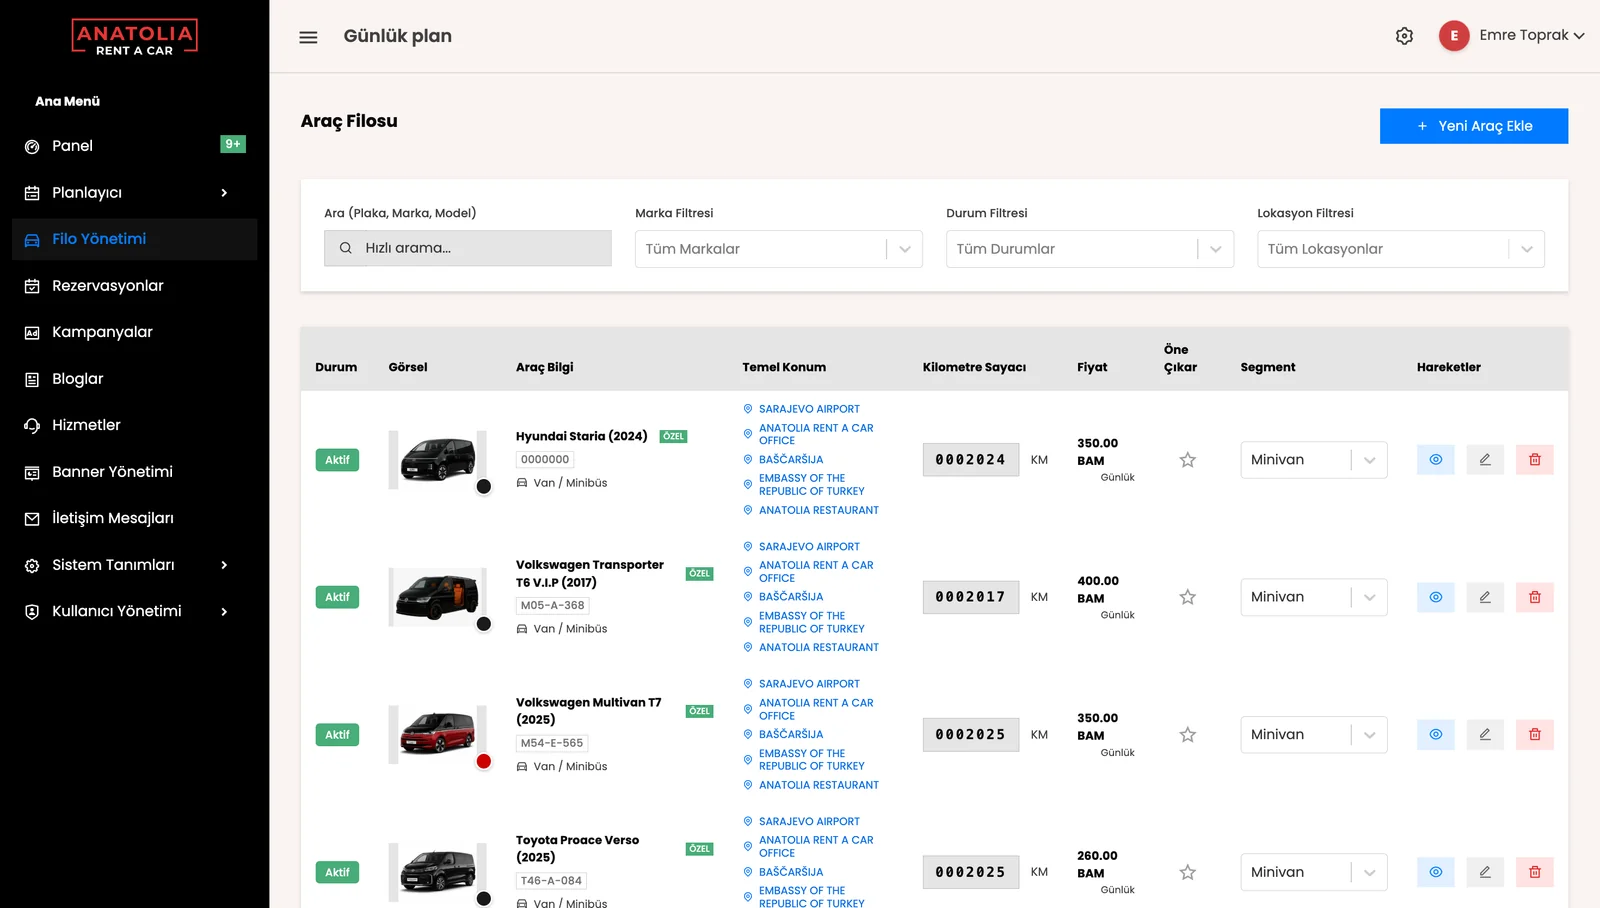Open Volkswagen Multivan T7 vehicle thumbnail
The width and height of the screenshot is (1600, 908).
[x=437, y=735]
